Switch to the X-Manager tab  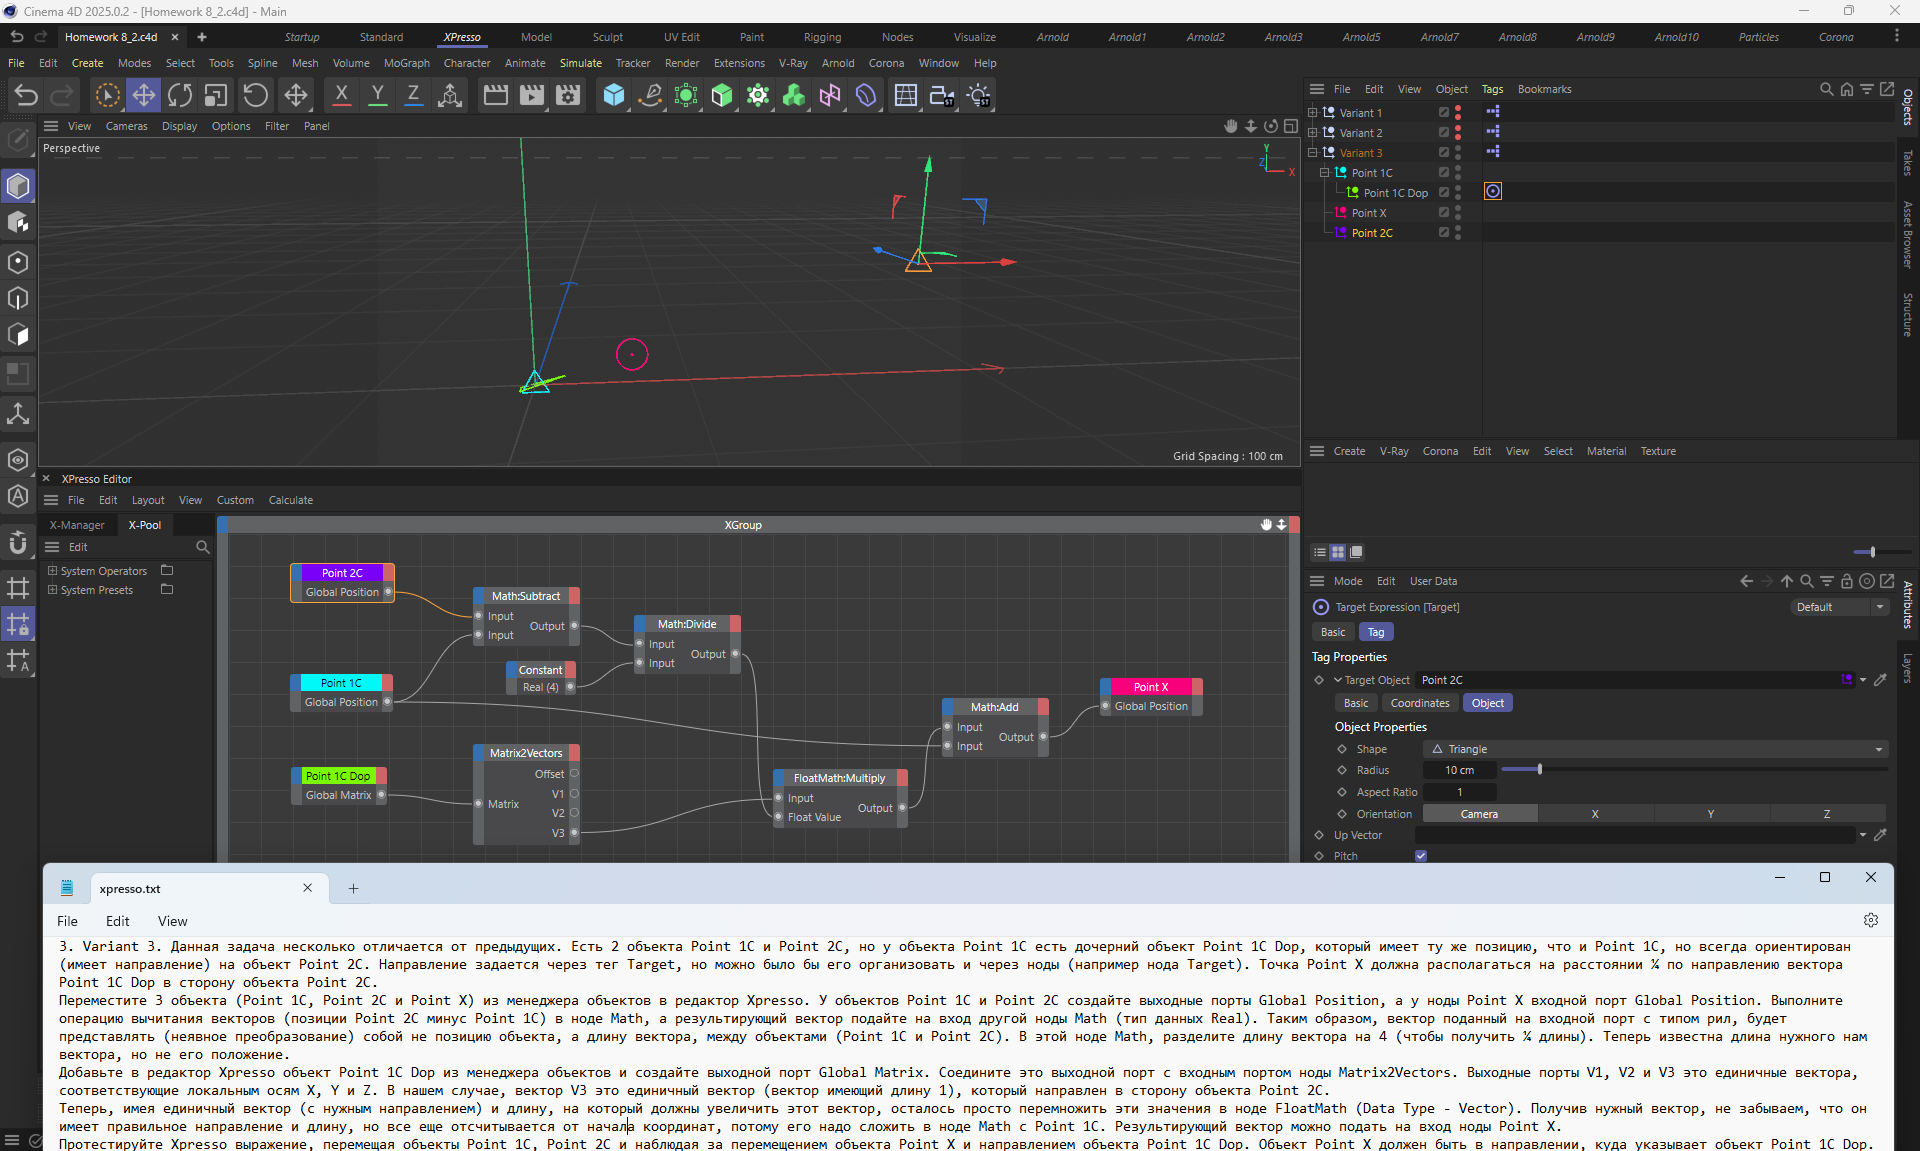(x=77, y=525)
